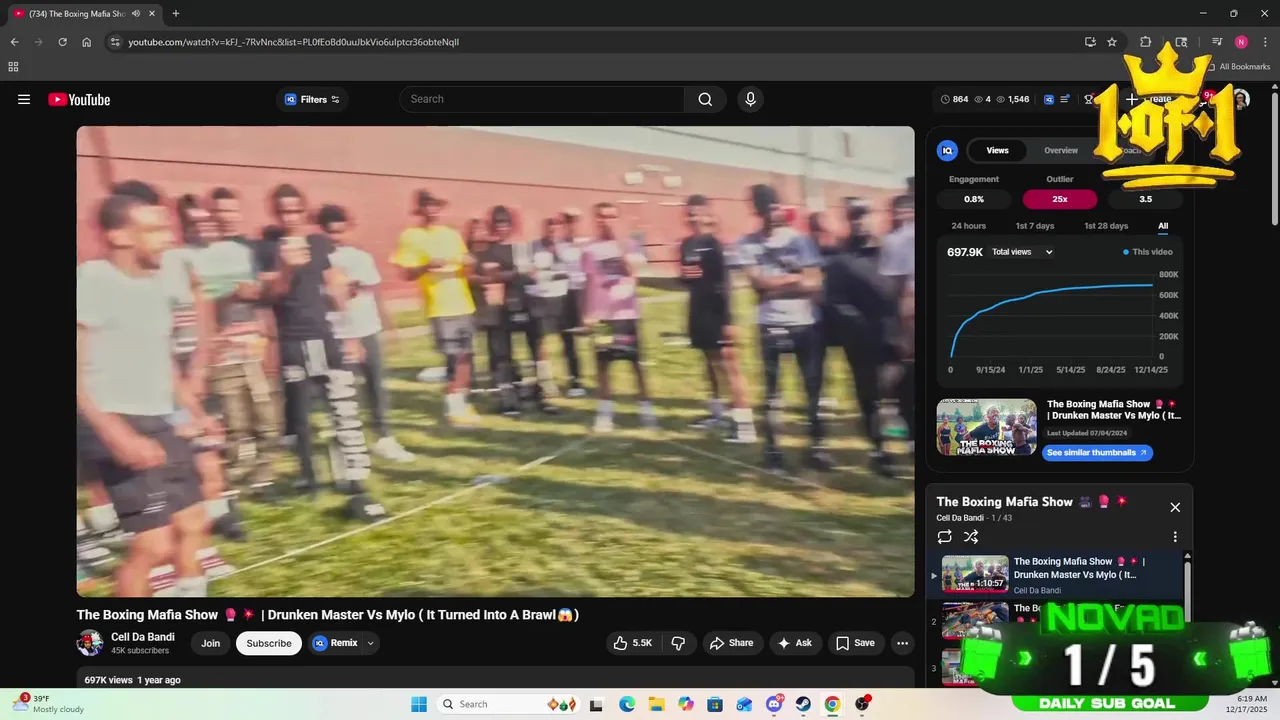This screenshot has height=720, width=1280.
Task: Click the video player frame
Action: [495, 361]
